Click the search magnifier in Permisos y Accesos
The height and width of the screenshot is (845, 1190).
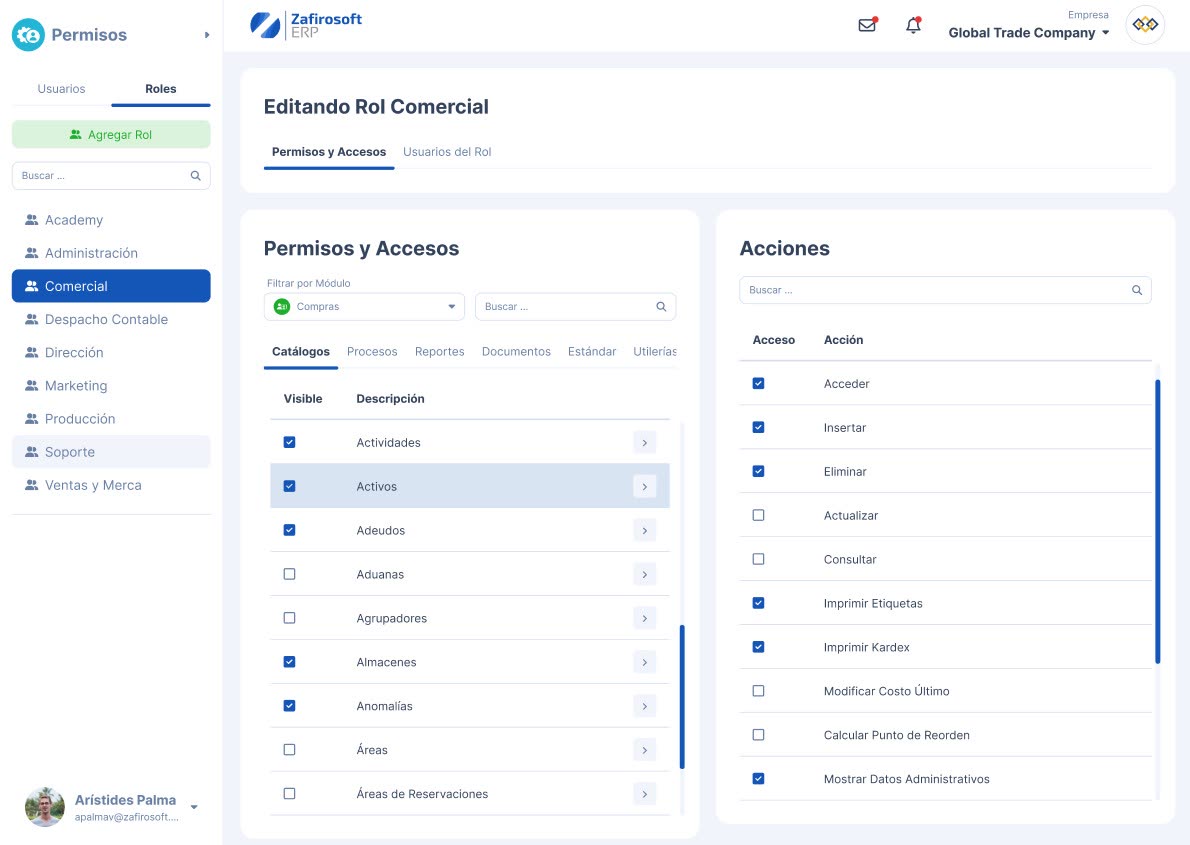pos(661,307)
